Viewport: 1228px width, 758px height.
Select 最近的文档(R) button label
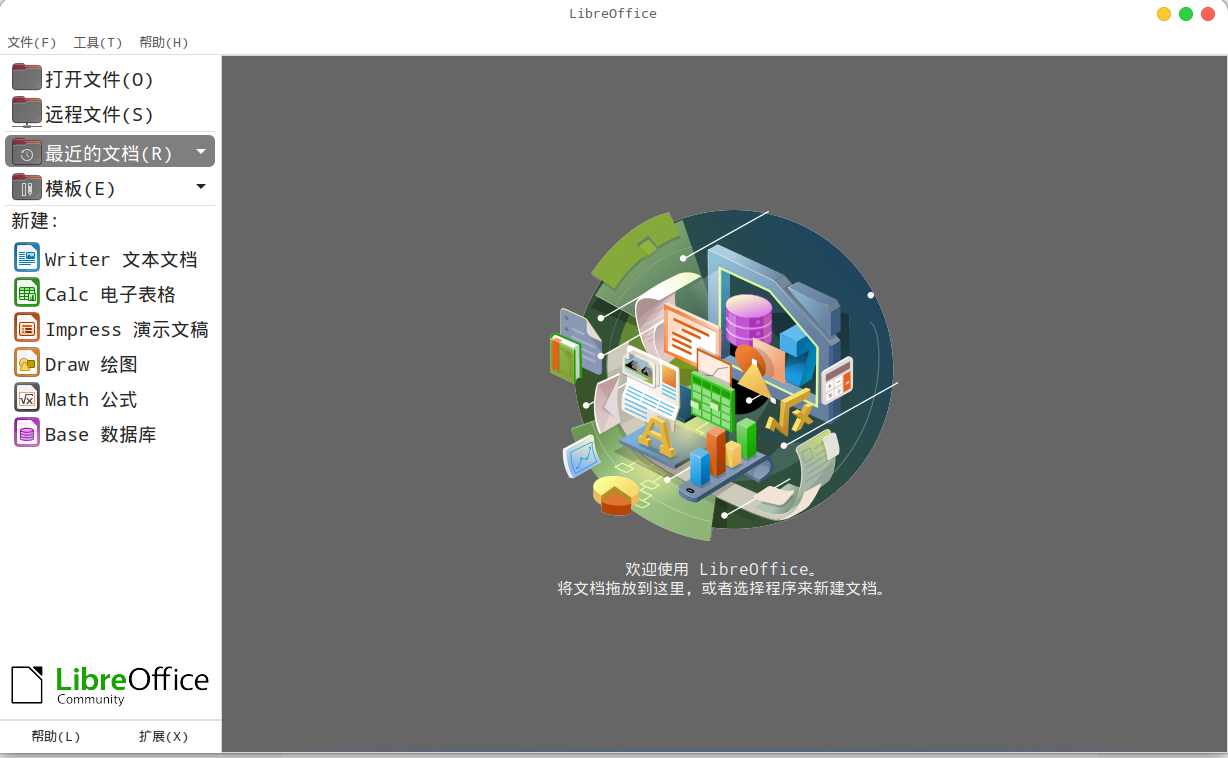pos(109,153)
